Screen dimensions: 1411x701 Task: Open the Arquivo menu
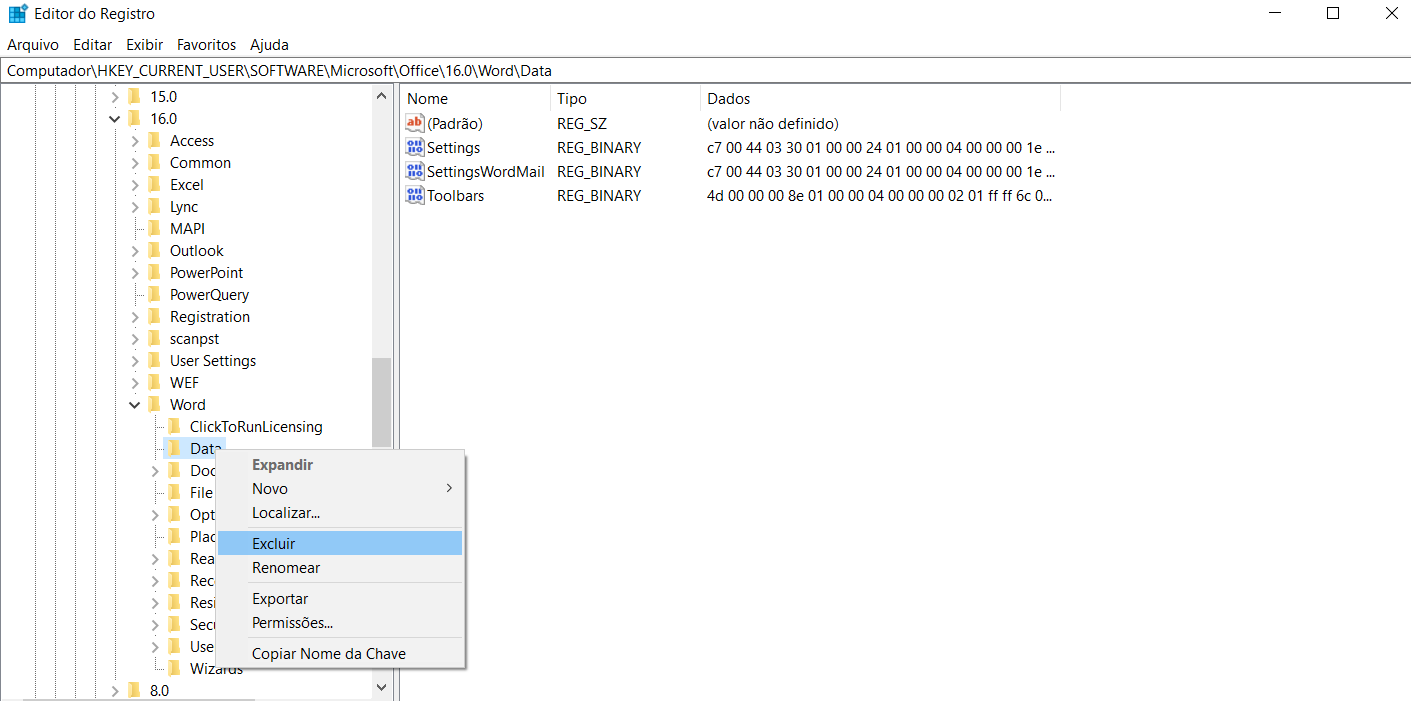[33, 45]
